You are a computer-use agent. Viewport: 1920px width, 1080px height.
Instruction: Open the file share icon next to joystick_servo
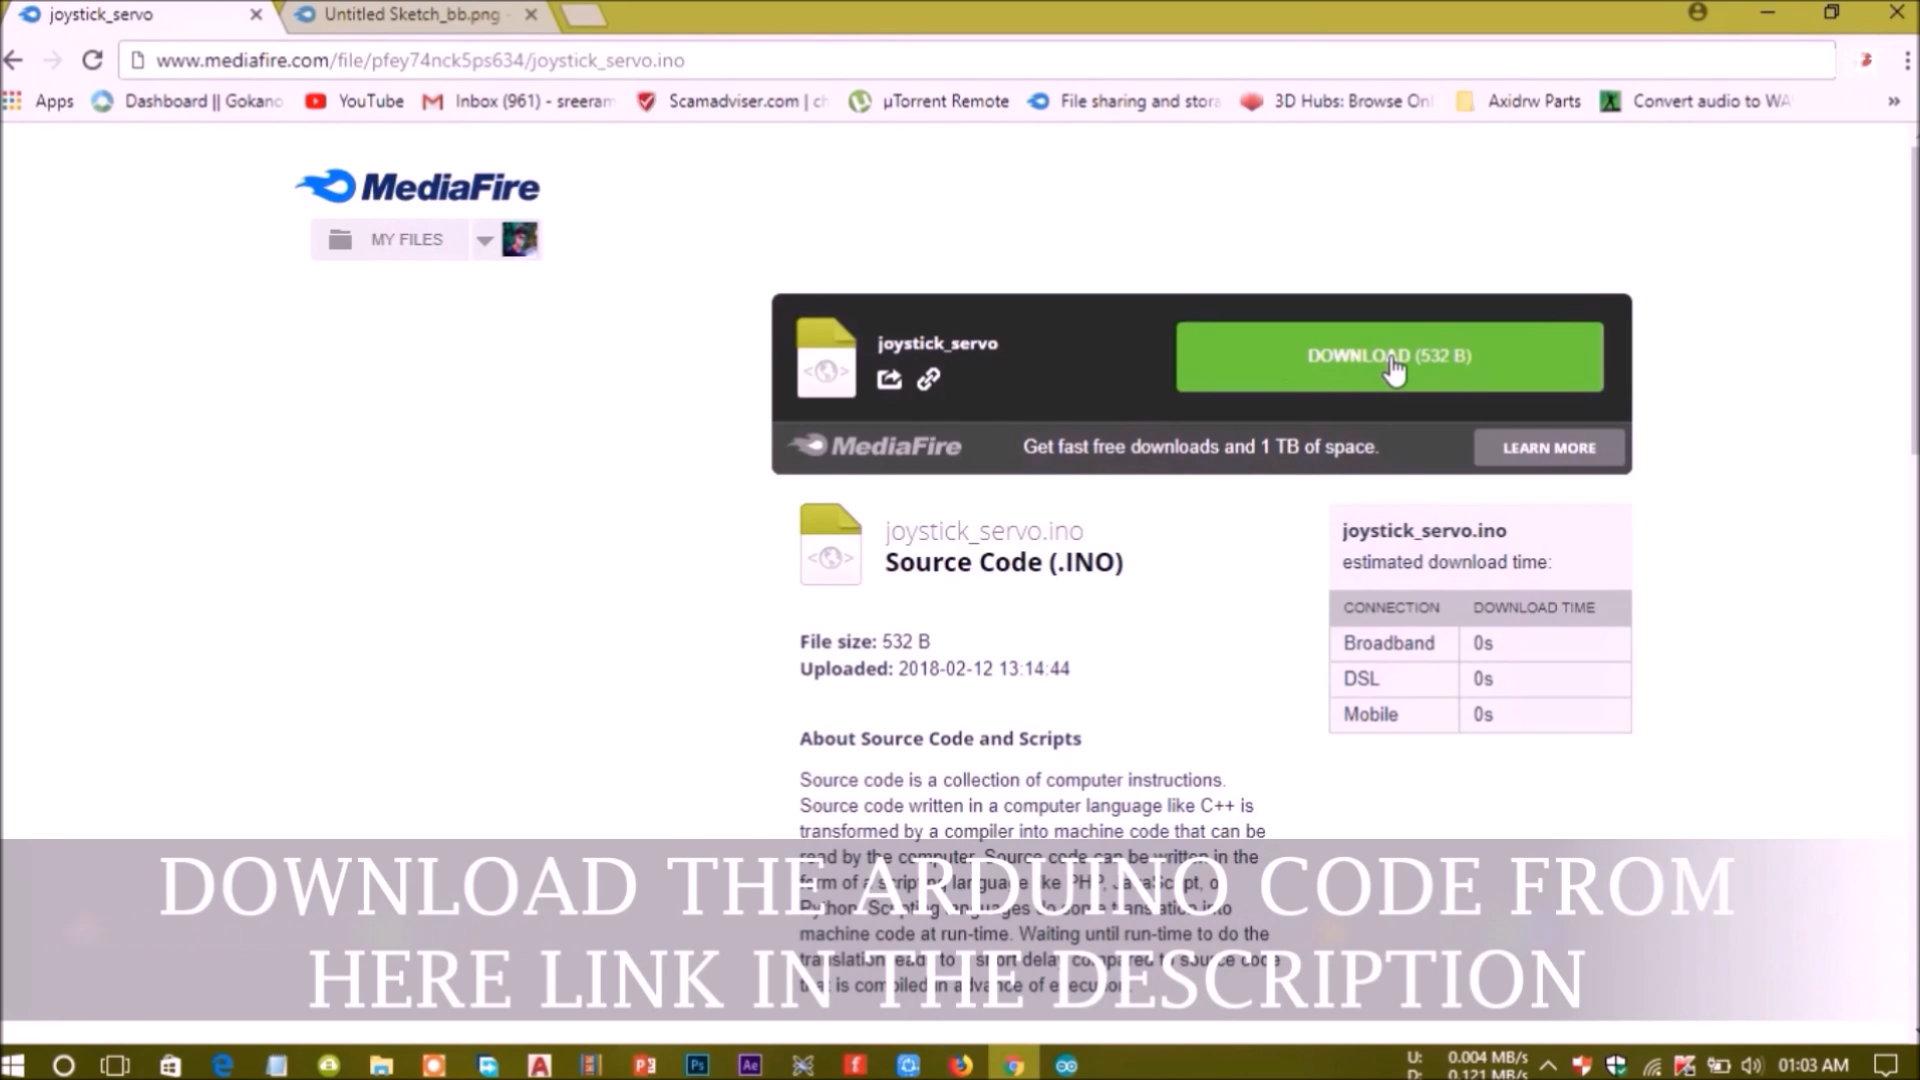pos(888,379)
